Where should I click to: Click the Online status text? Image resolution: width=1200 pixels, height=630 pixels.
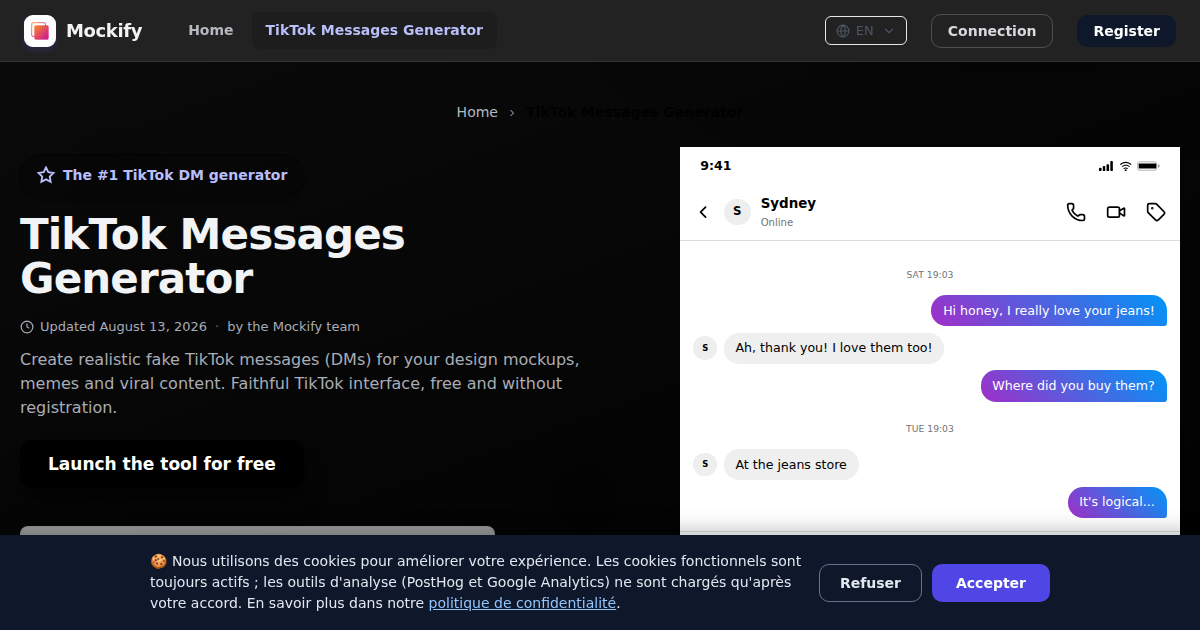(x=777, y=222)
